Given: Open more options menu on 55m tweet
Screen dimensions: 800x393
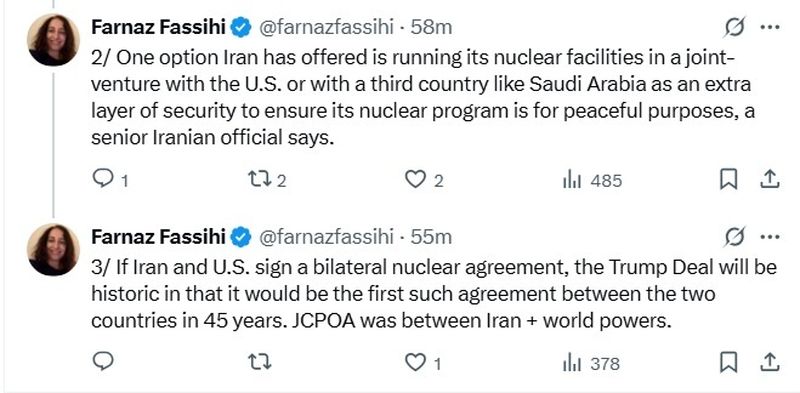Looking at the screenshot, I should (770, 236).
